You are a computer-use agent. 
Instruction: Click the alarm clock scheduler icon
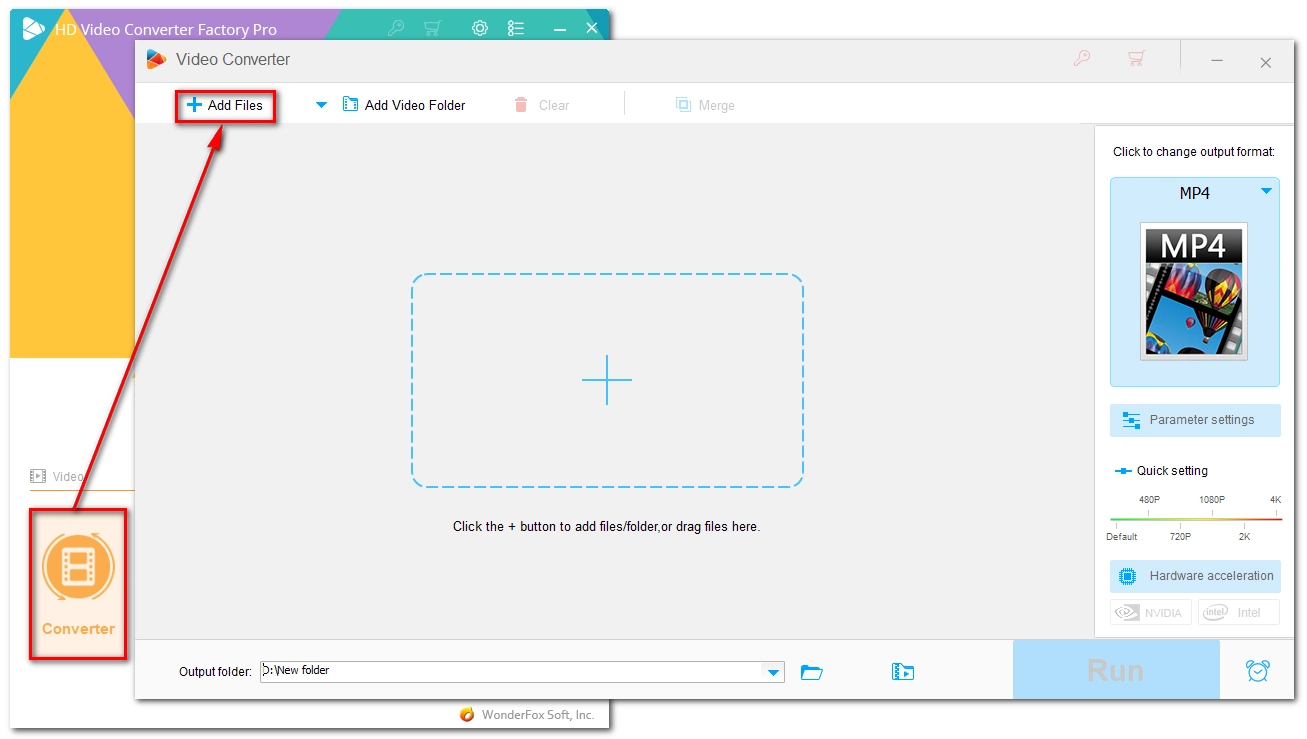[1258, 671]
